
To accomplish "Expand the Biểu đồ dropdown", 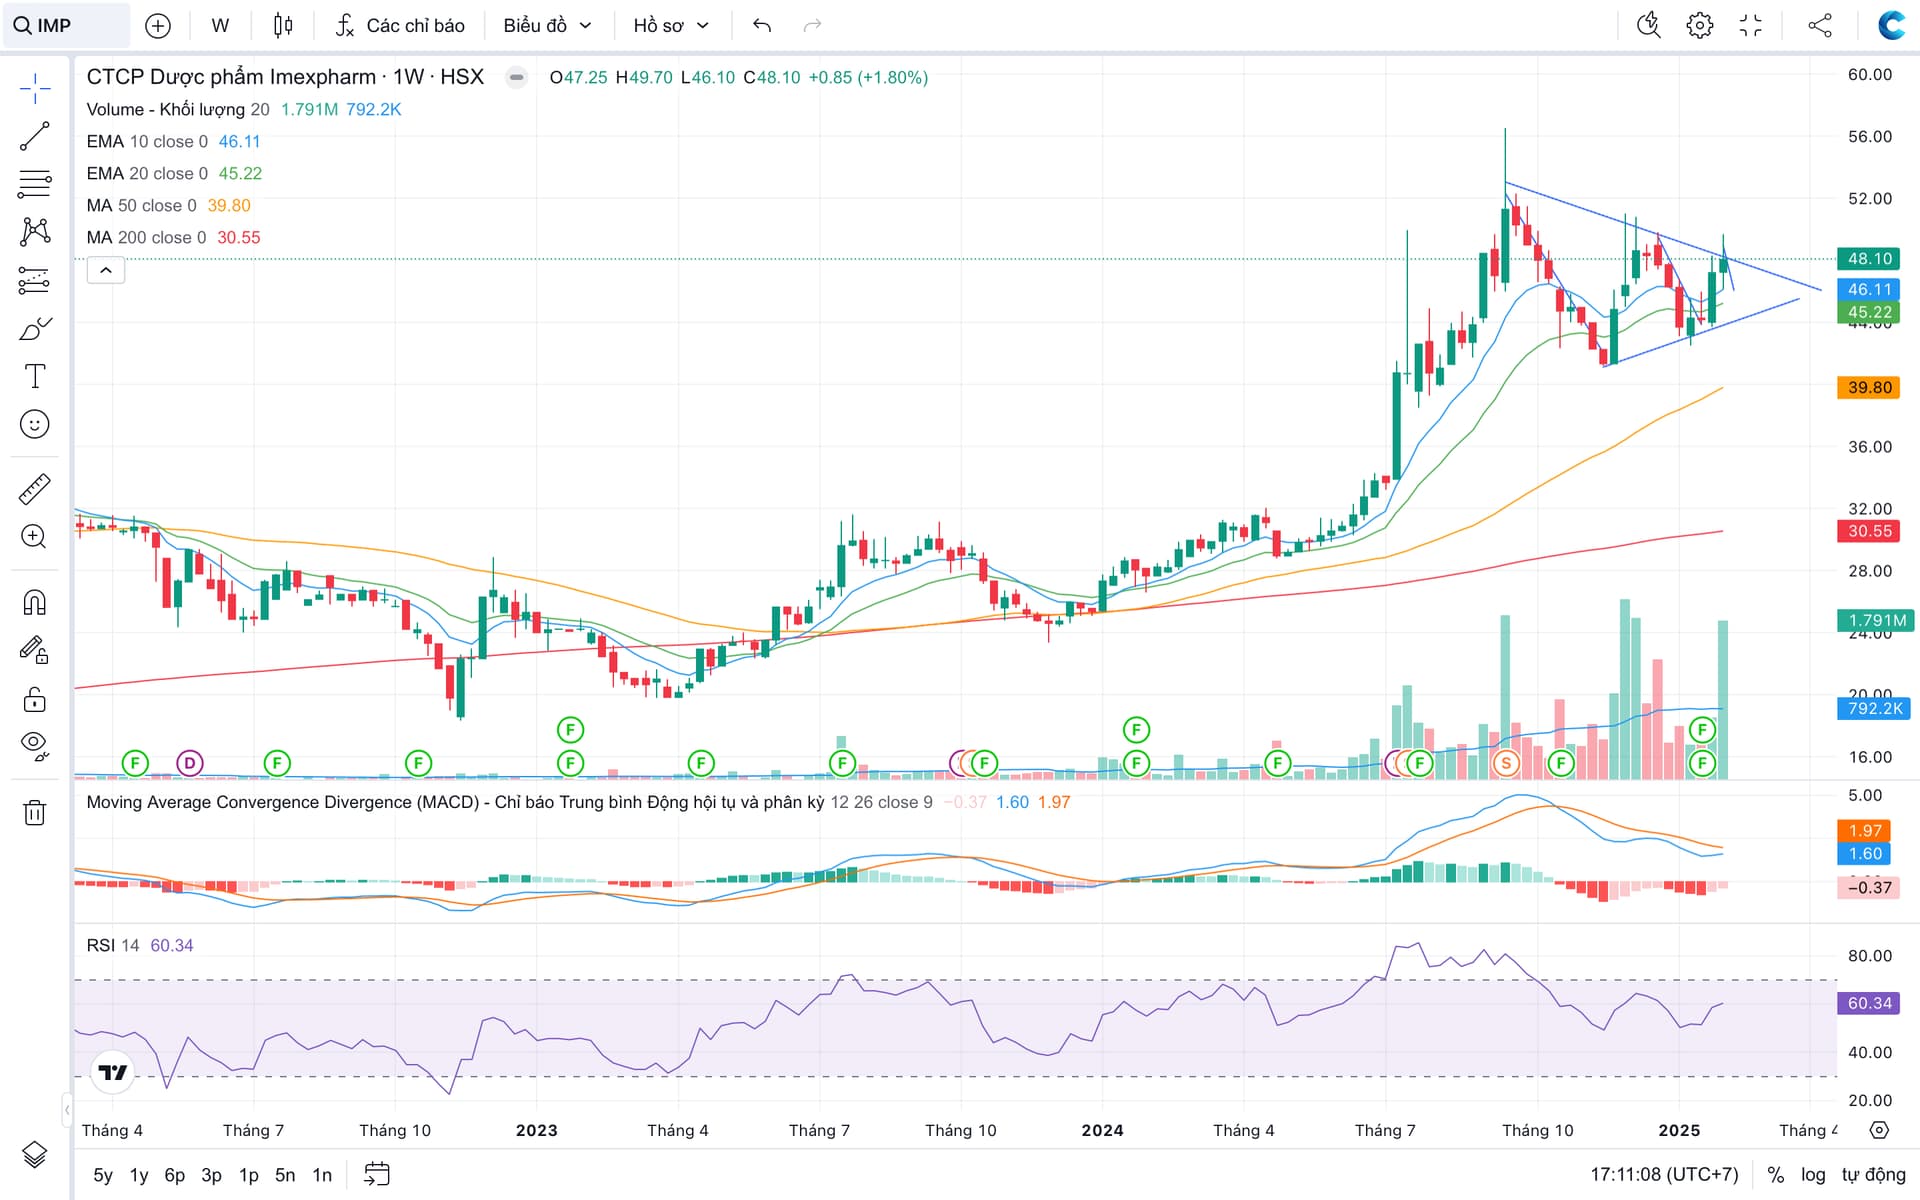I will [547, 26].
